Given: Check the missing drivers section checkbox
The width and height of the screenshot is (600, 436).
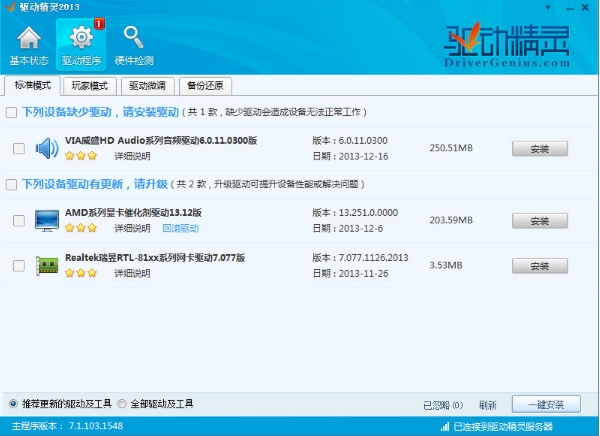Looking at the screenshot, I should [x=11, y=113].
